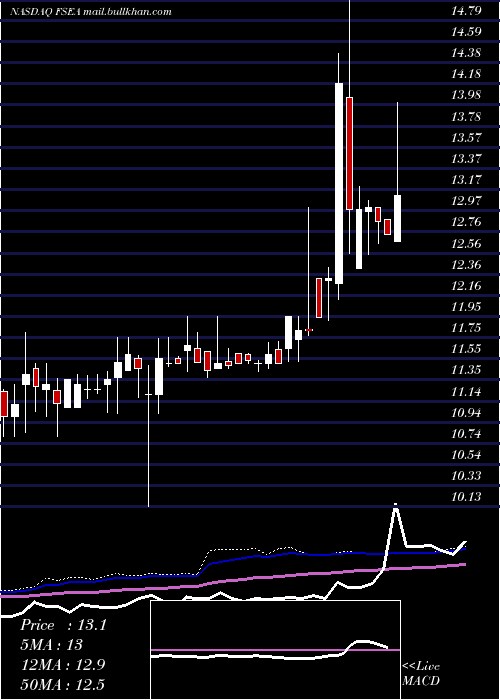Click the 12.56 price axis label

[466, 243]
